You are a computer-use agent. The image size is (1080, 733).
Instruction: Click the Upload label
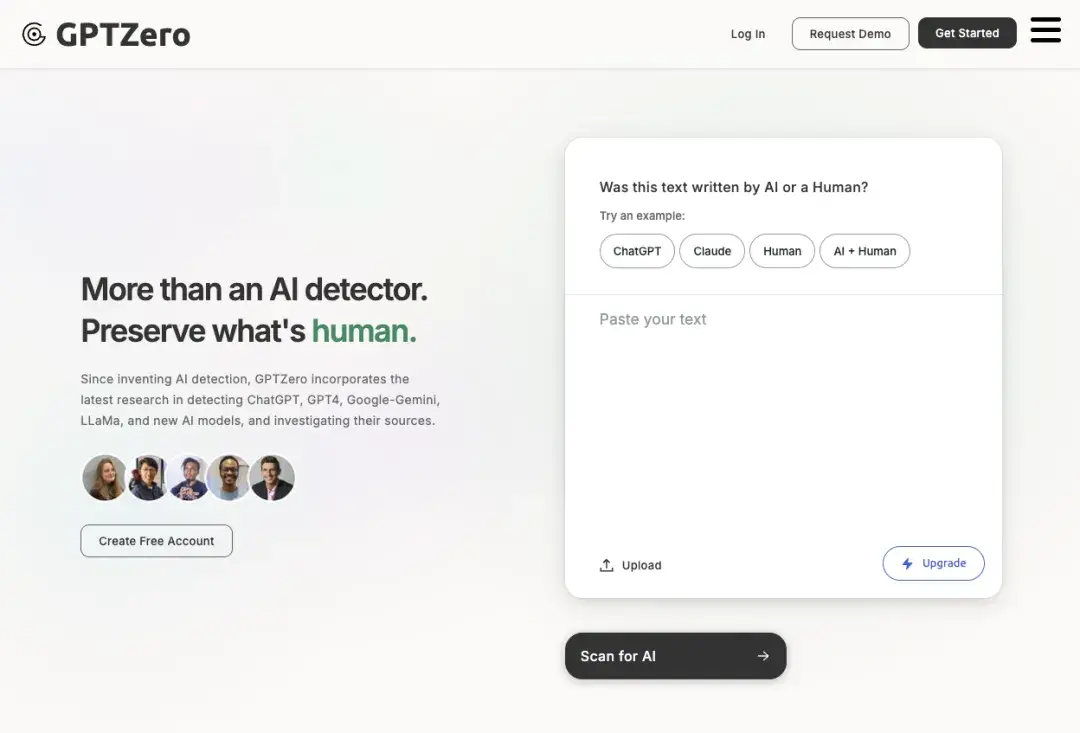point(641,565)
